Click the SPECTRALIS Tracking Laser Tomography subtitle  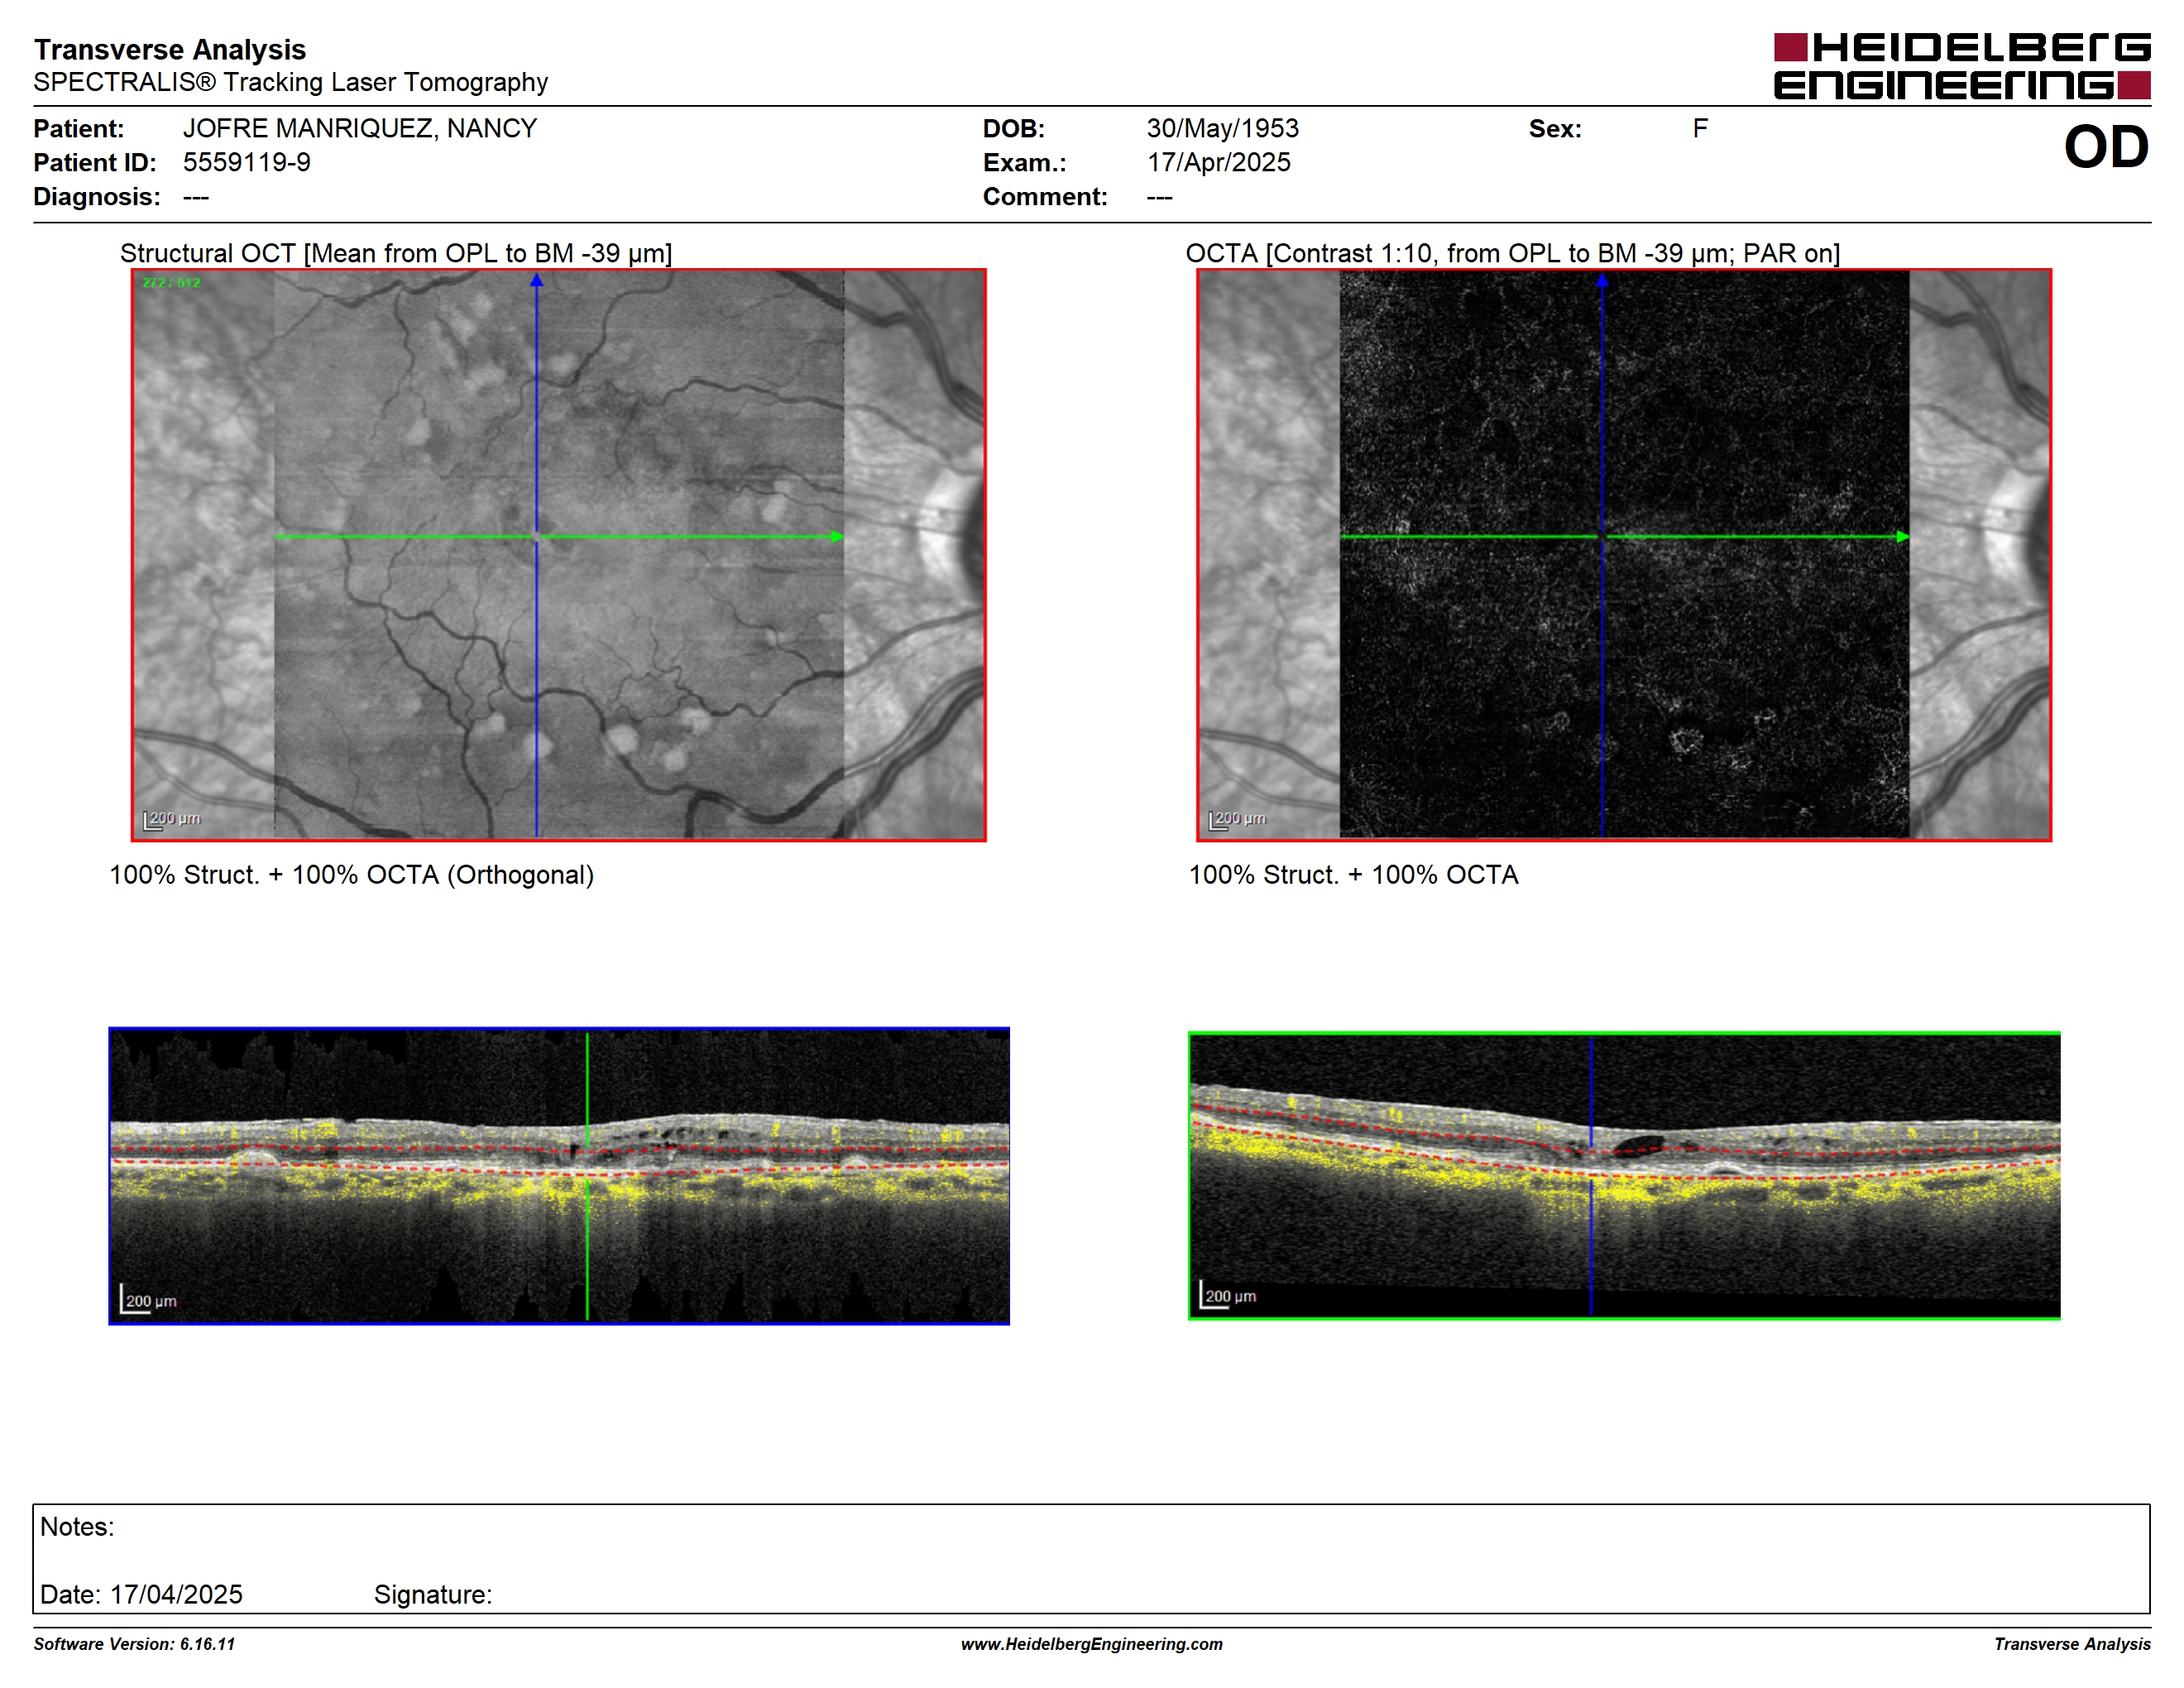coord(291,82)
